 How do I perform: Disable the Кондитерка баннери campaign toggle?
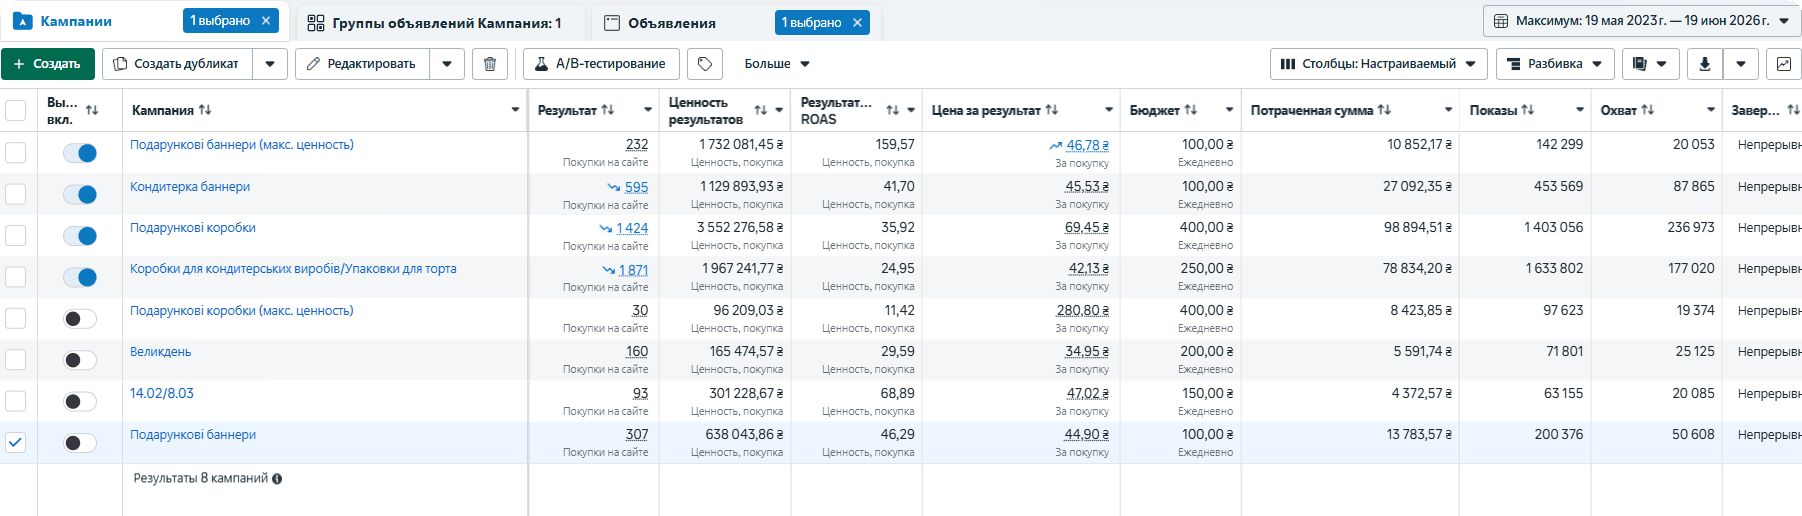(x=80, y=194)
